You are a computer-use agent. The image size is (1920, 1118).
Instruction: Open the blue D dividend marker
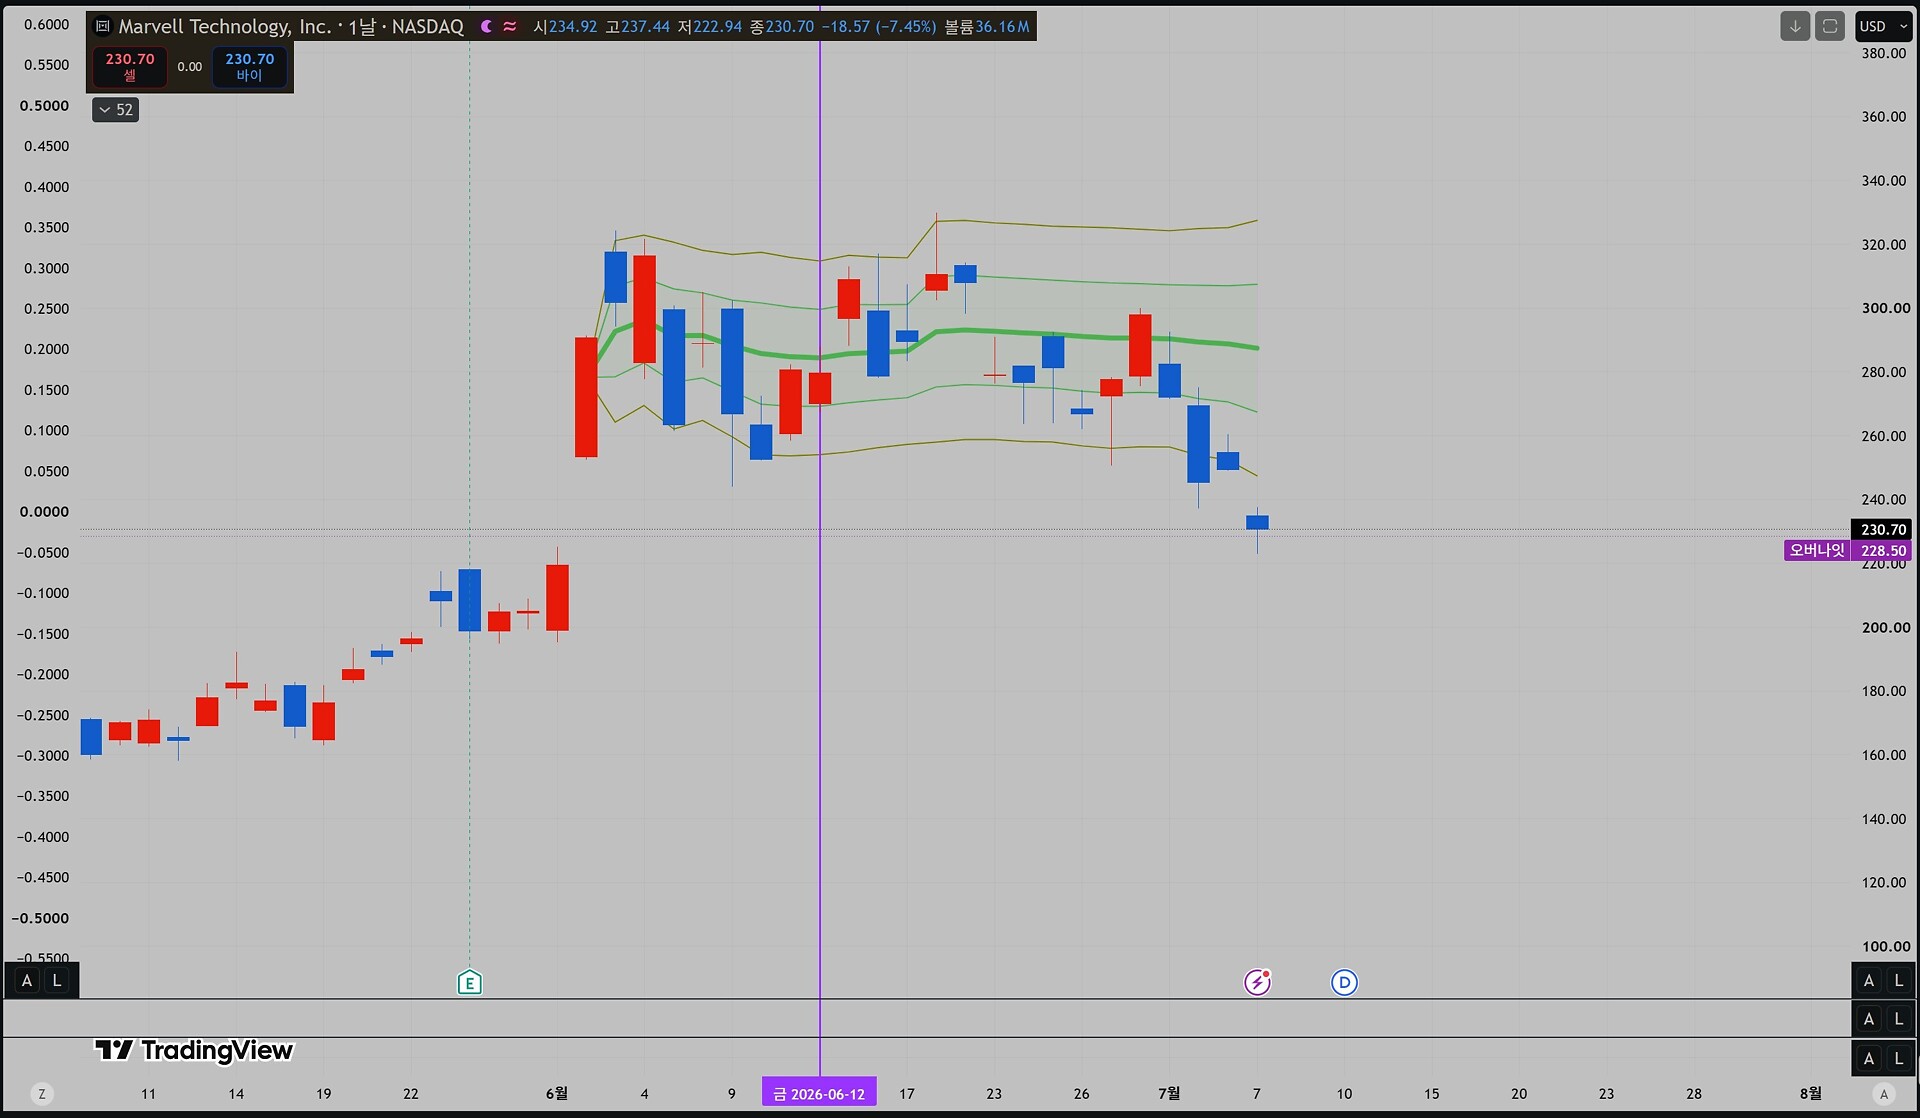[x=1344, y=983]
